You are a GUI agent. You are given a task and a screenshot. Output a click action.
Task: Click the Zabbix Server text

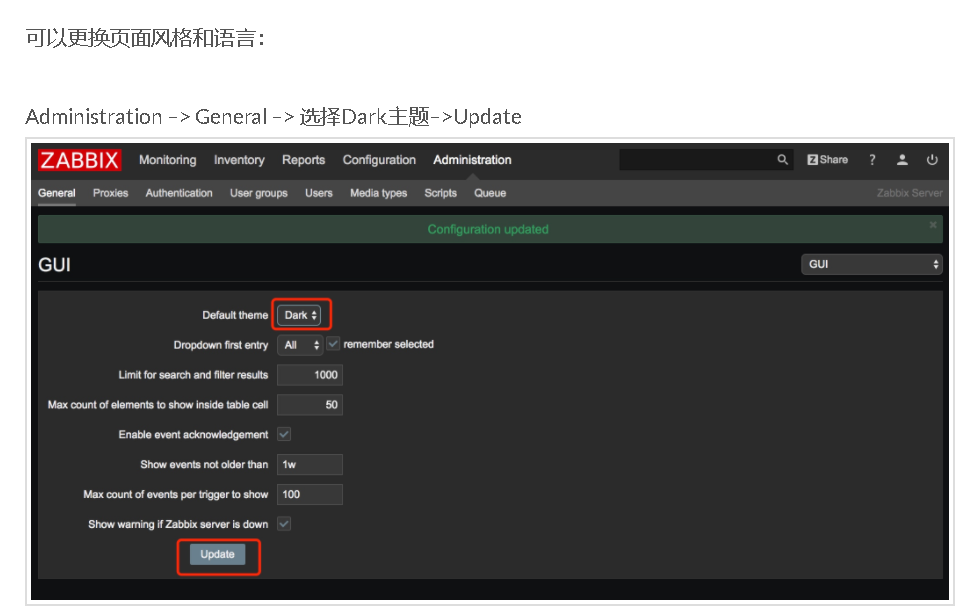(x=909, y=193)
